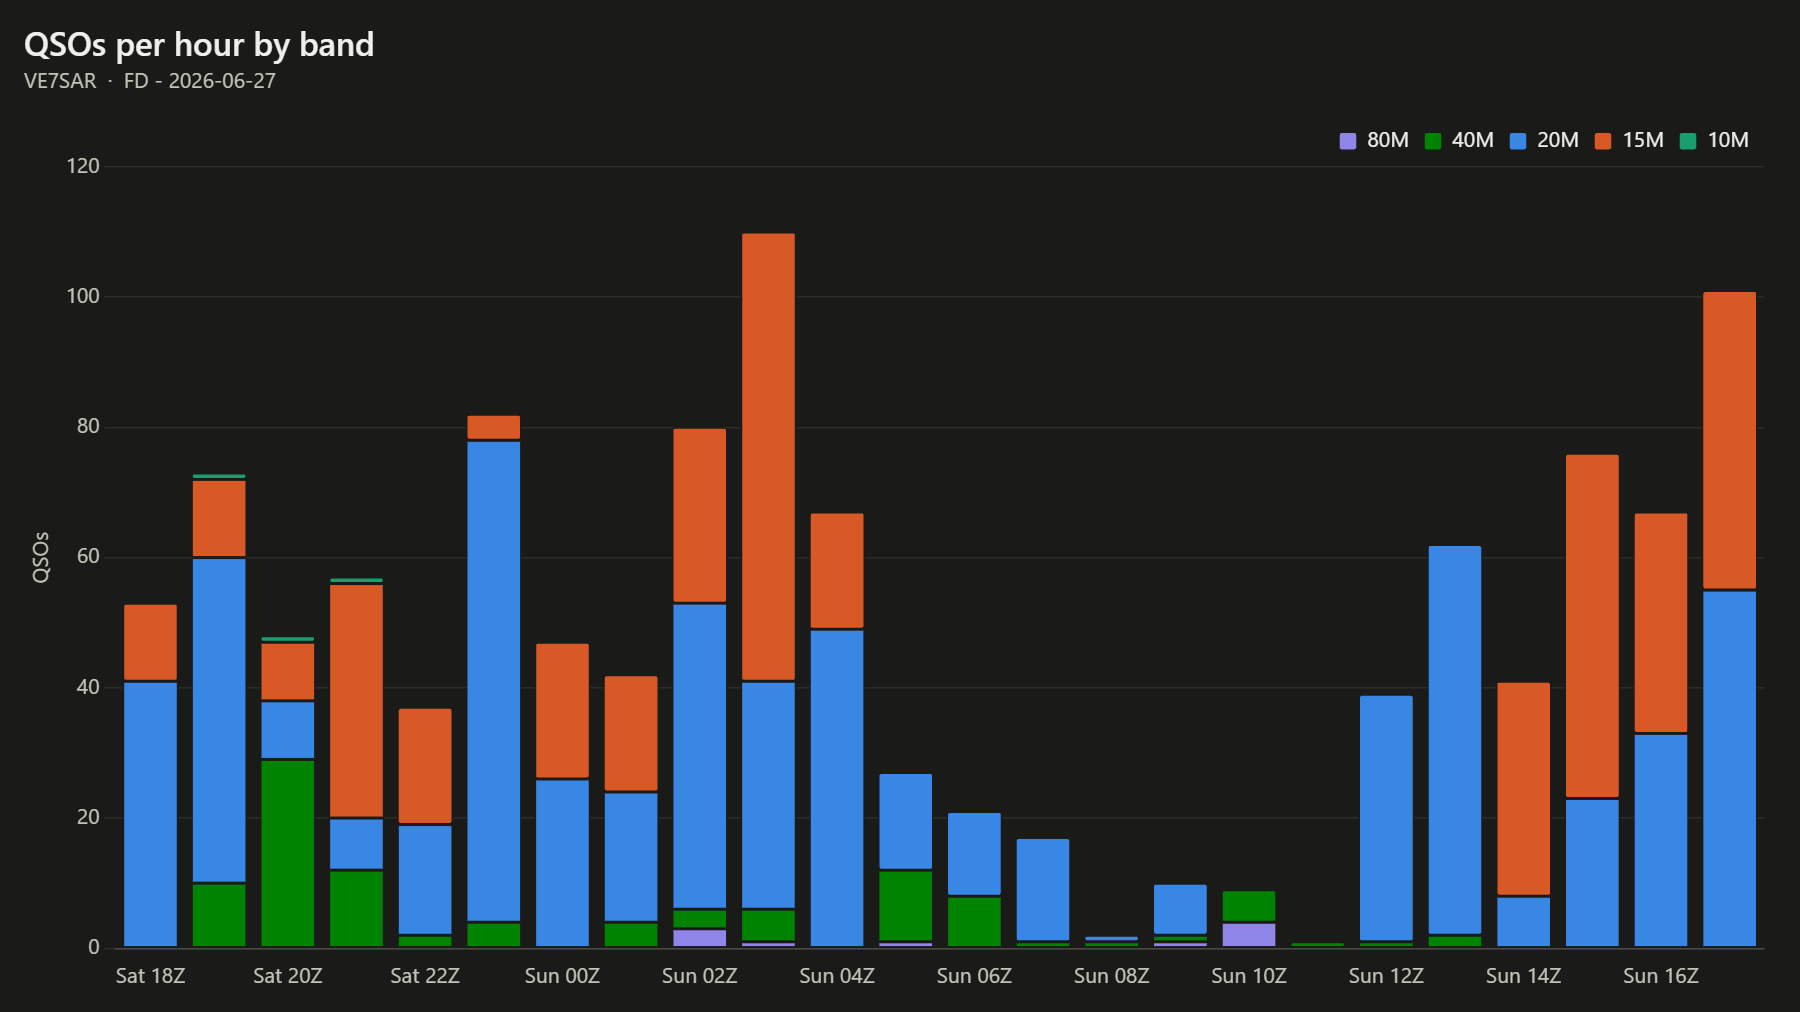Click the 'Sun 02Z' x-axis label
This screenshot has height=1012, width=1800.
(700, 976)
